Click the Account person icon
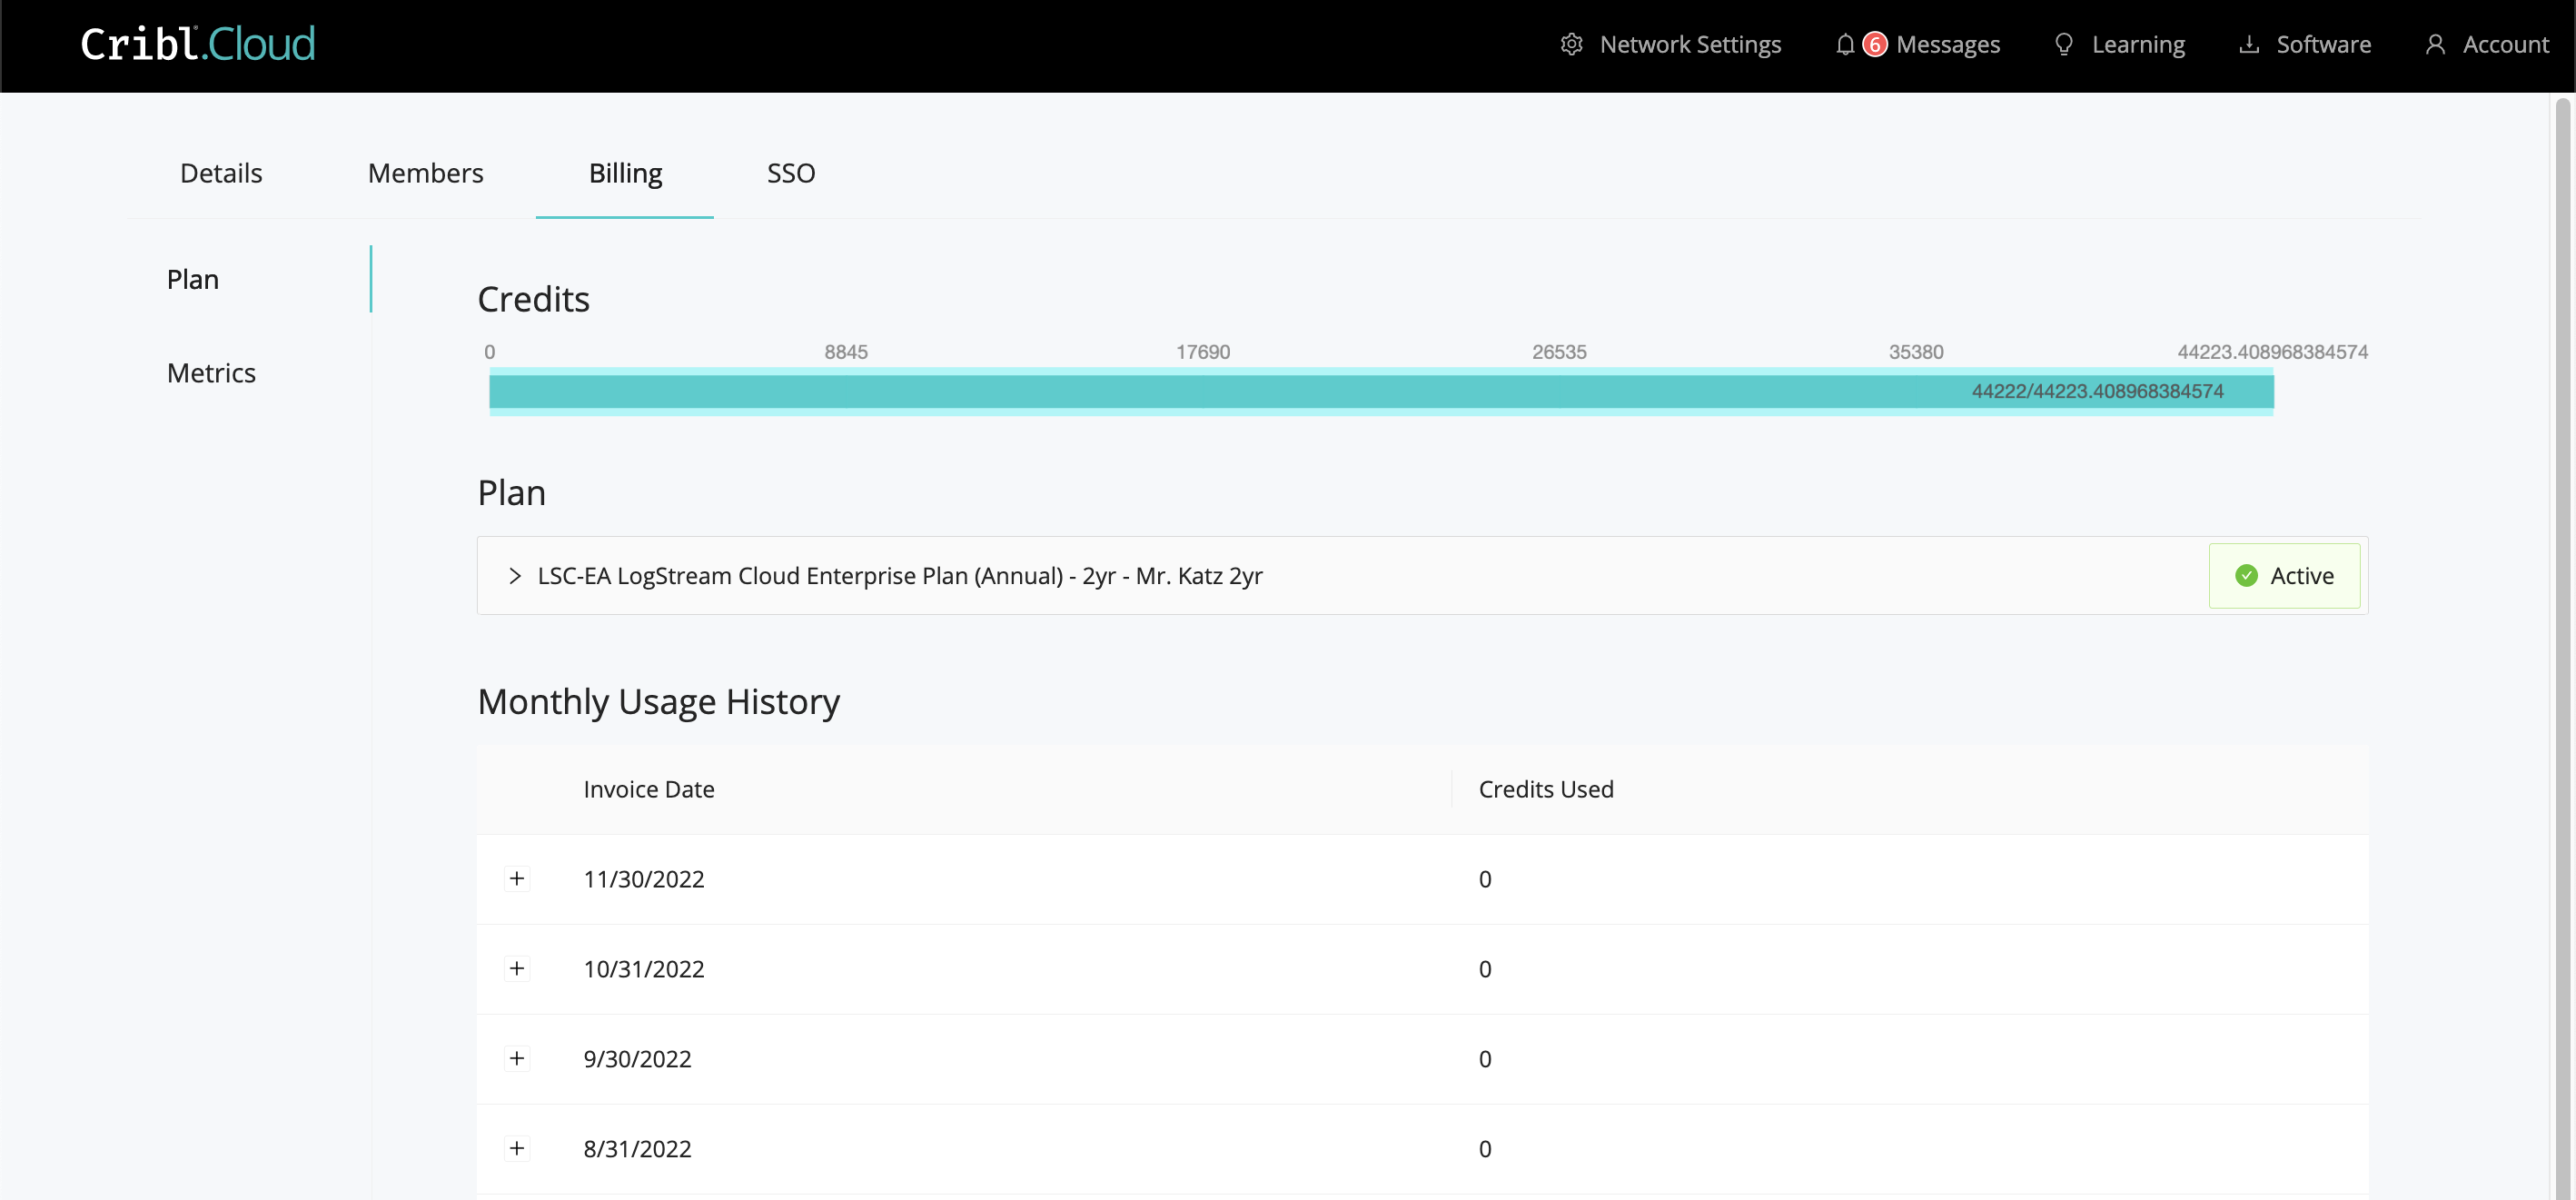Image resolution: width=2576 pixels, height=1200 pixels. pyautogui.click(x=2435, y=45)
